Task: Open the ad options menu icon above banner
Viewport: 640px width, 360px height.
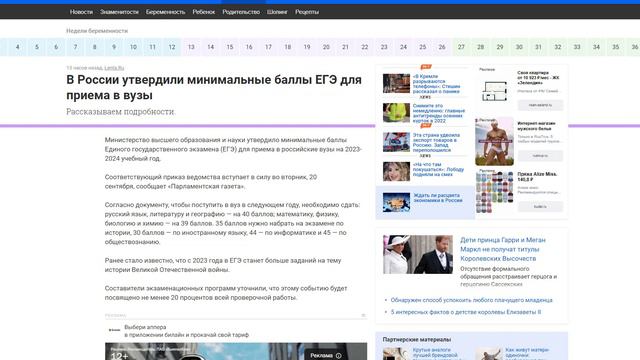Action: click(363, 315)
